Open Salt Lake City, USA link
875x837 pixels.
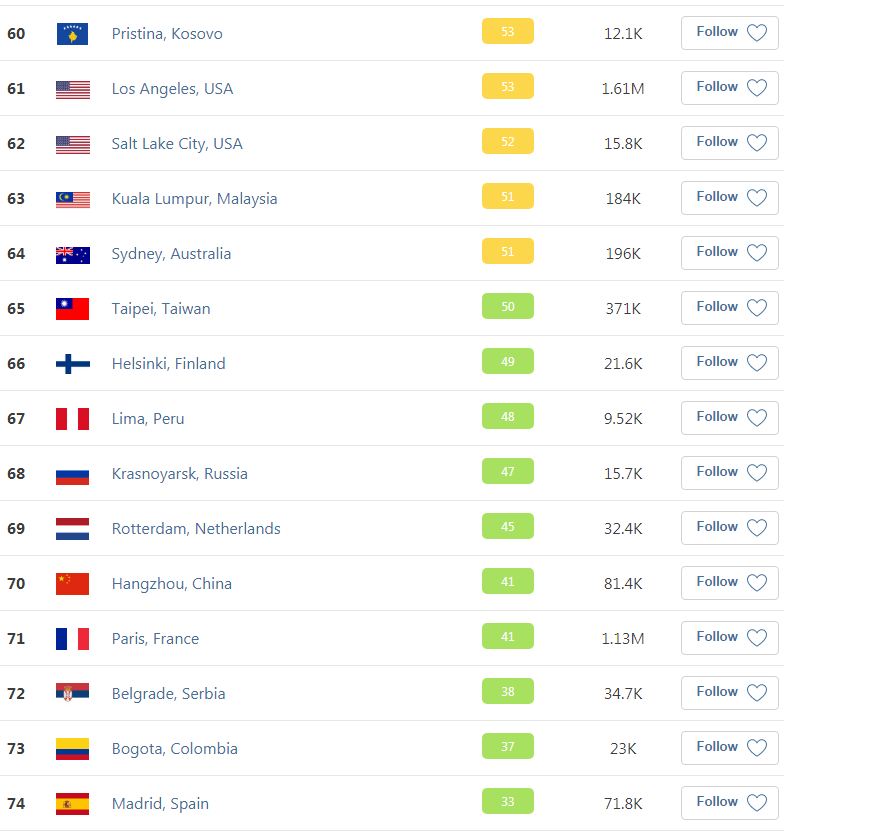pos(177,144)
